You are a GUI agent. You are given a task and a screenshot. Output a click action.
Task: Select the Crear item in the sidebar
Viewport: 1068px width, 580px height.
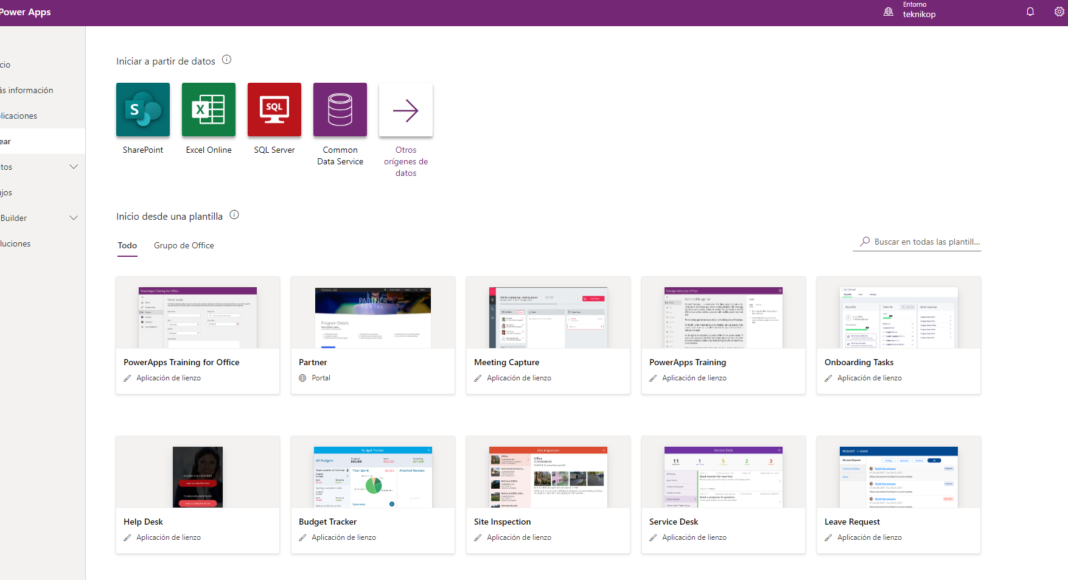[42, 141]
